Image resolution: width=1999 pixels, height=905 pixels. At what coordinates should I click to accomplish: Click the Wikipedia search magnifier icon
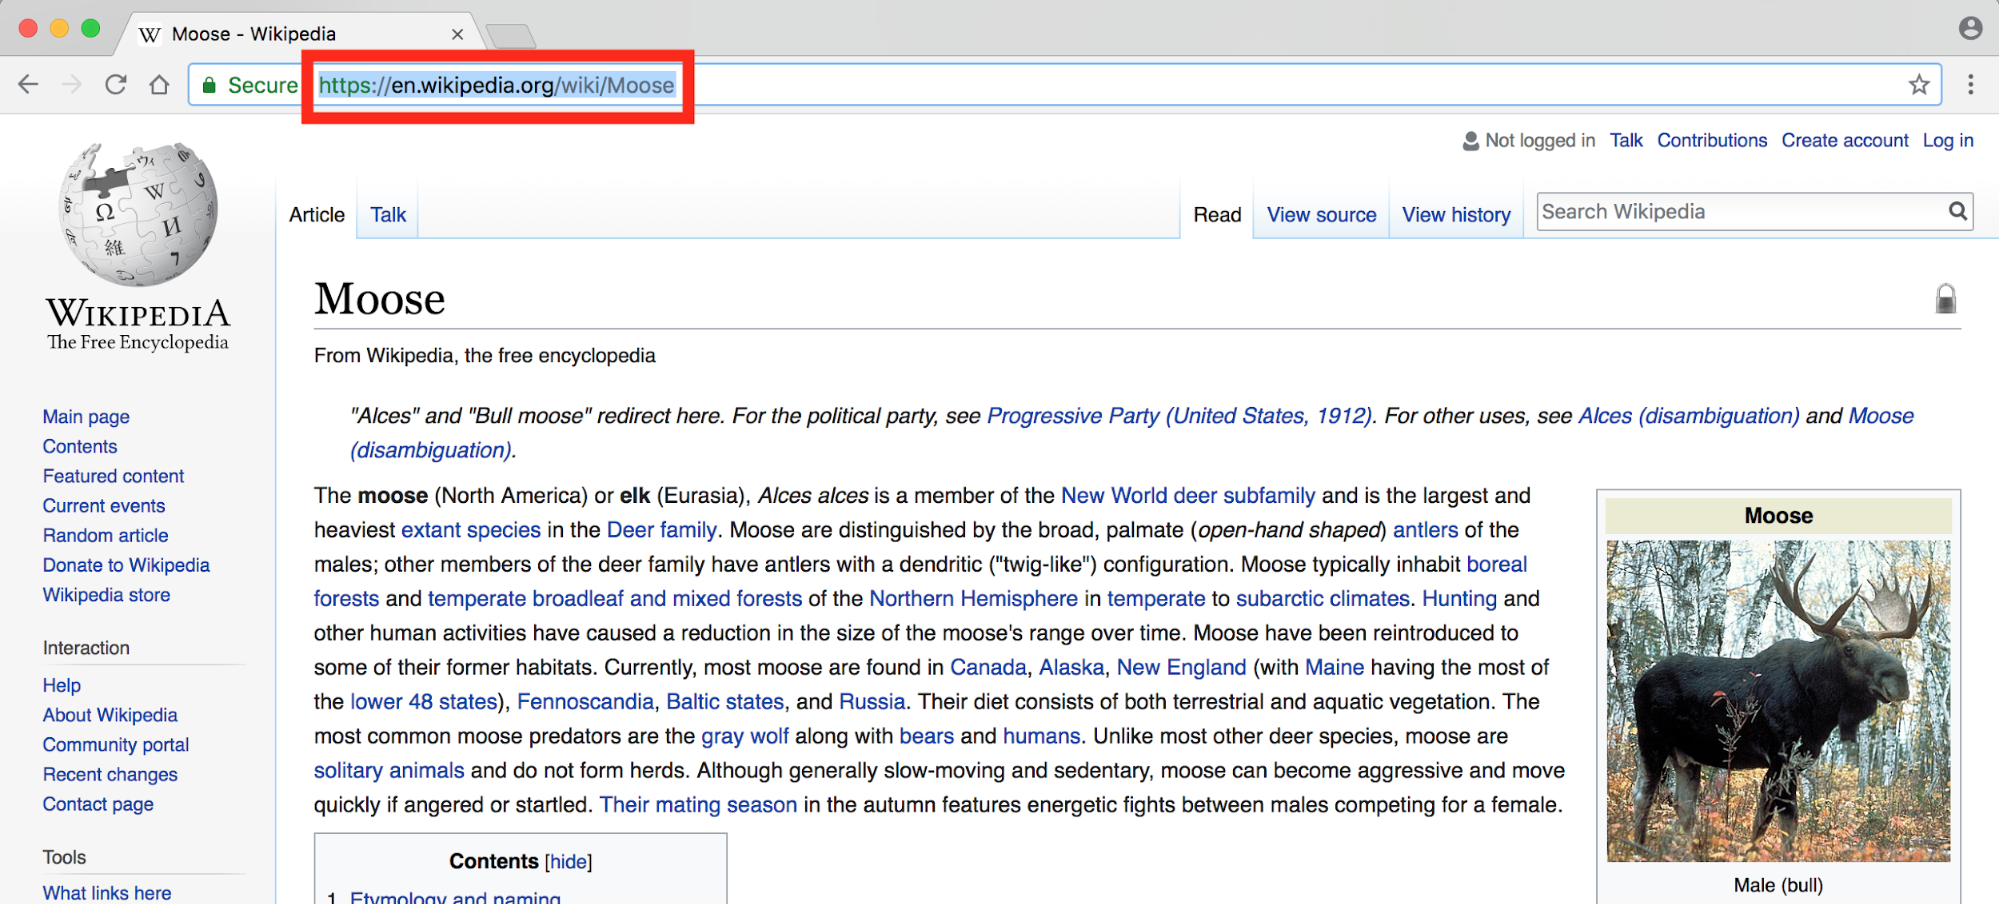coord(1957,211)
